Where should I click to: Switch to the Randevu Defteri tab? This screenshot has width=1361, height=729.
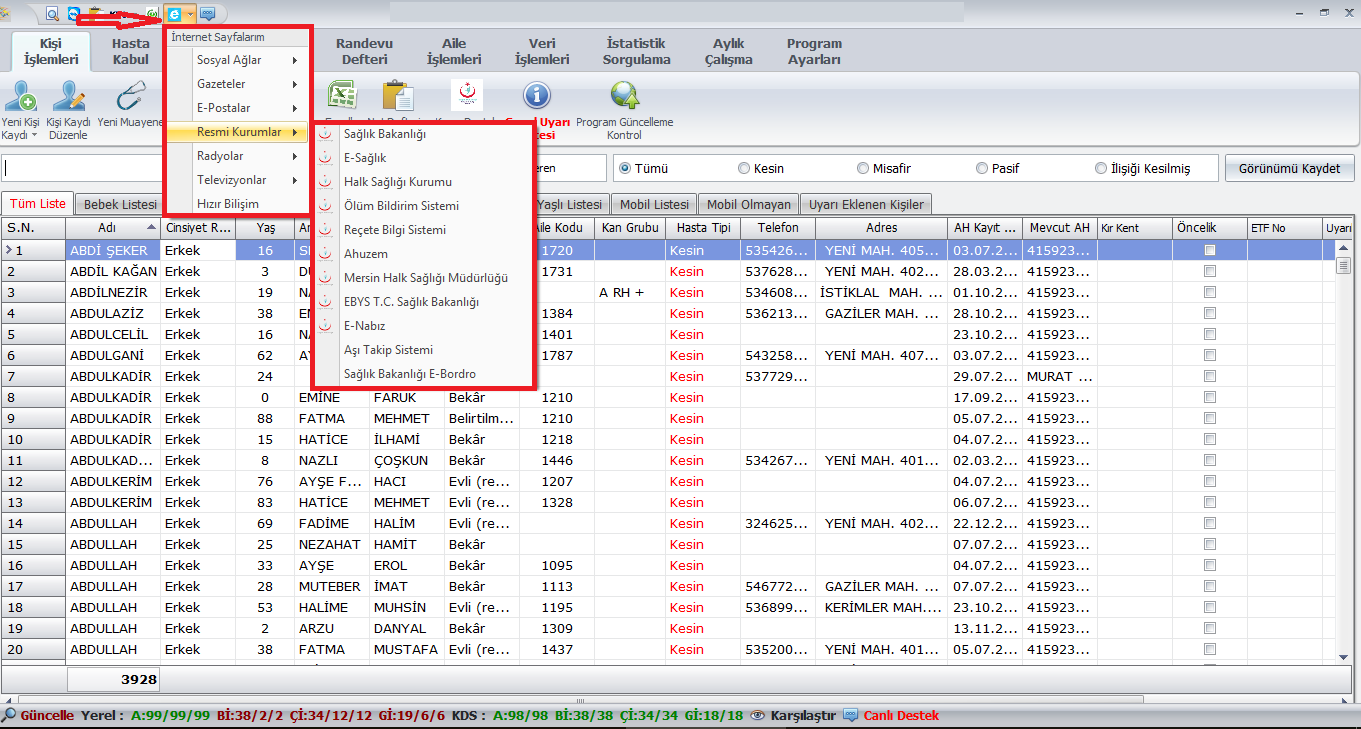tap(364, 52)
